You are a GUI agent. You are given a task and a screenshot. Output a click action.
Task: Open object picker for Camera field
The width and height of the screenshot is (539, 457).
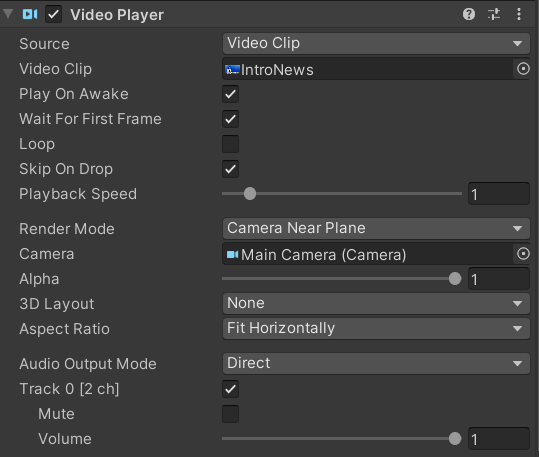tap(523, 254)
